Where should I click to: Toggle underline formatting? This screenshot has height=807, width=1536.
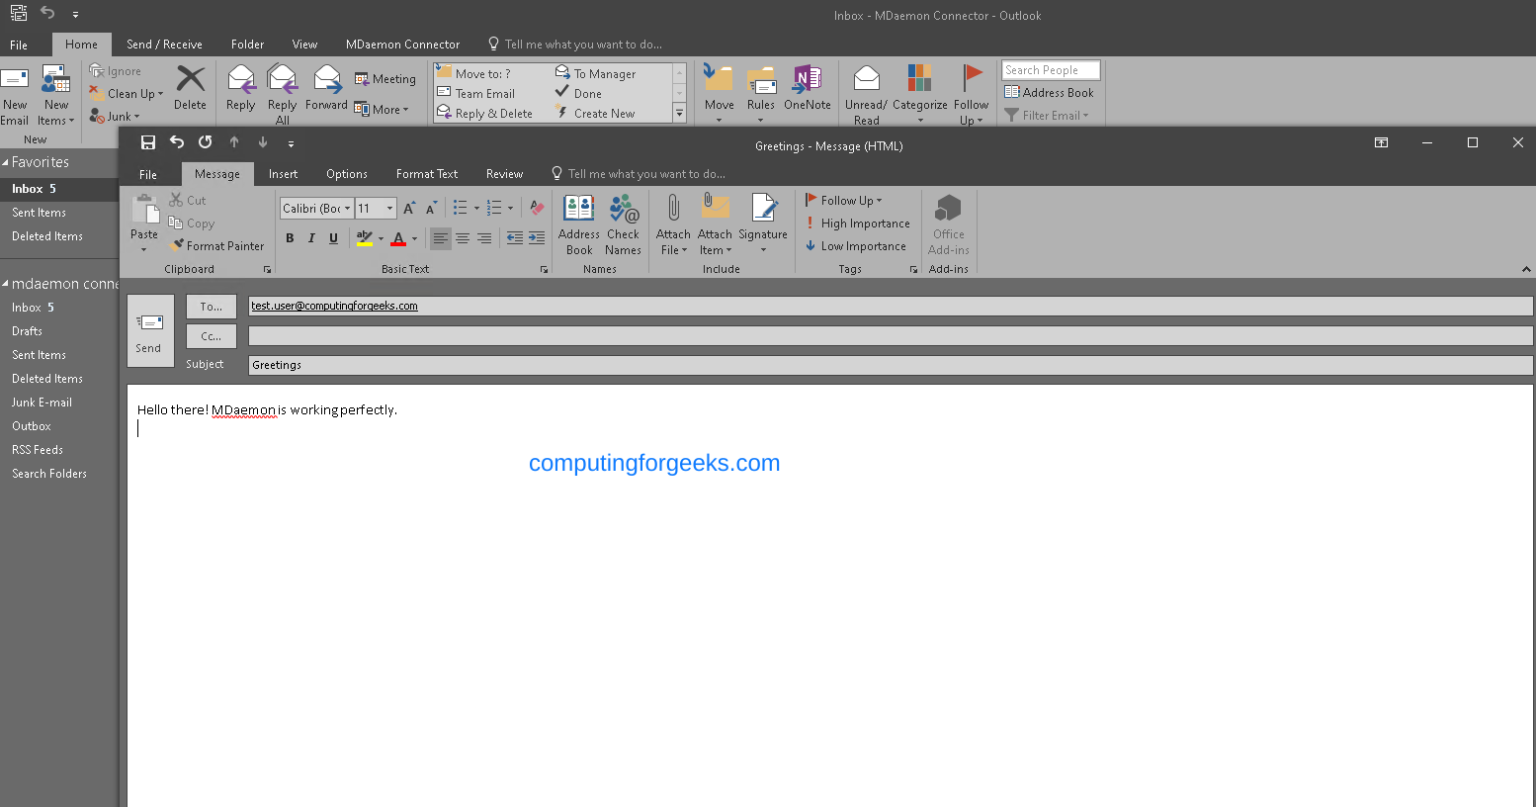(332, 237)
